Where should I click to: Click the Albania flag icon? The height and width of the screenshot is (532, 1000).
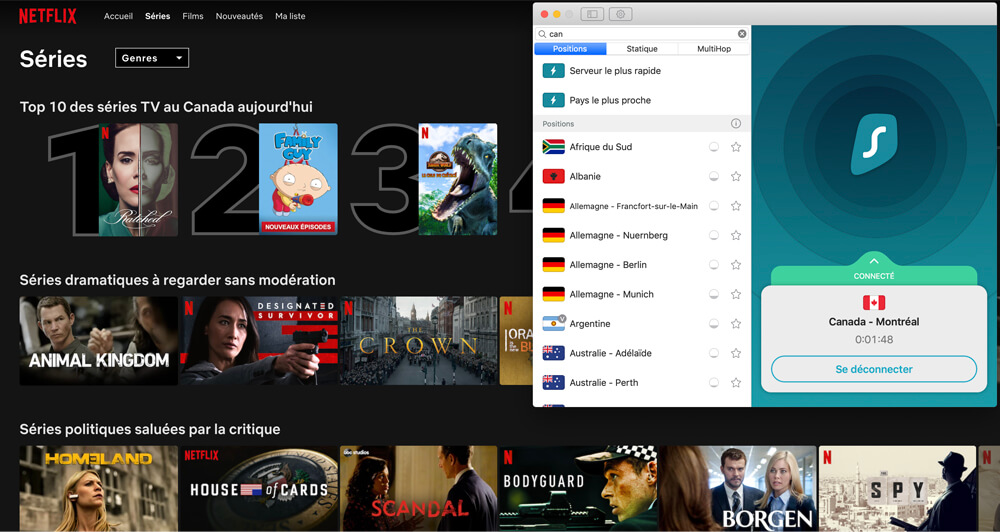(x=553, y=176)
